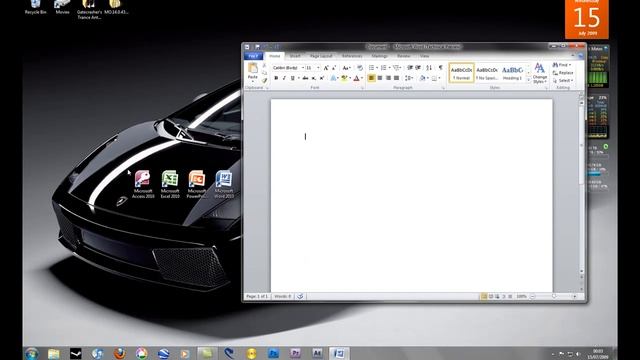Sort text with the A-Z icon
Screen dimensions: 640x360
429,68
